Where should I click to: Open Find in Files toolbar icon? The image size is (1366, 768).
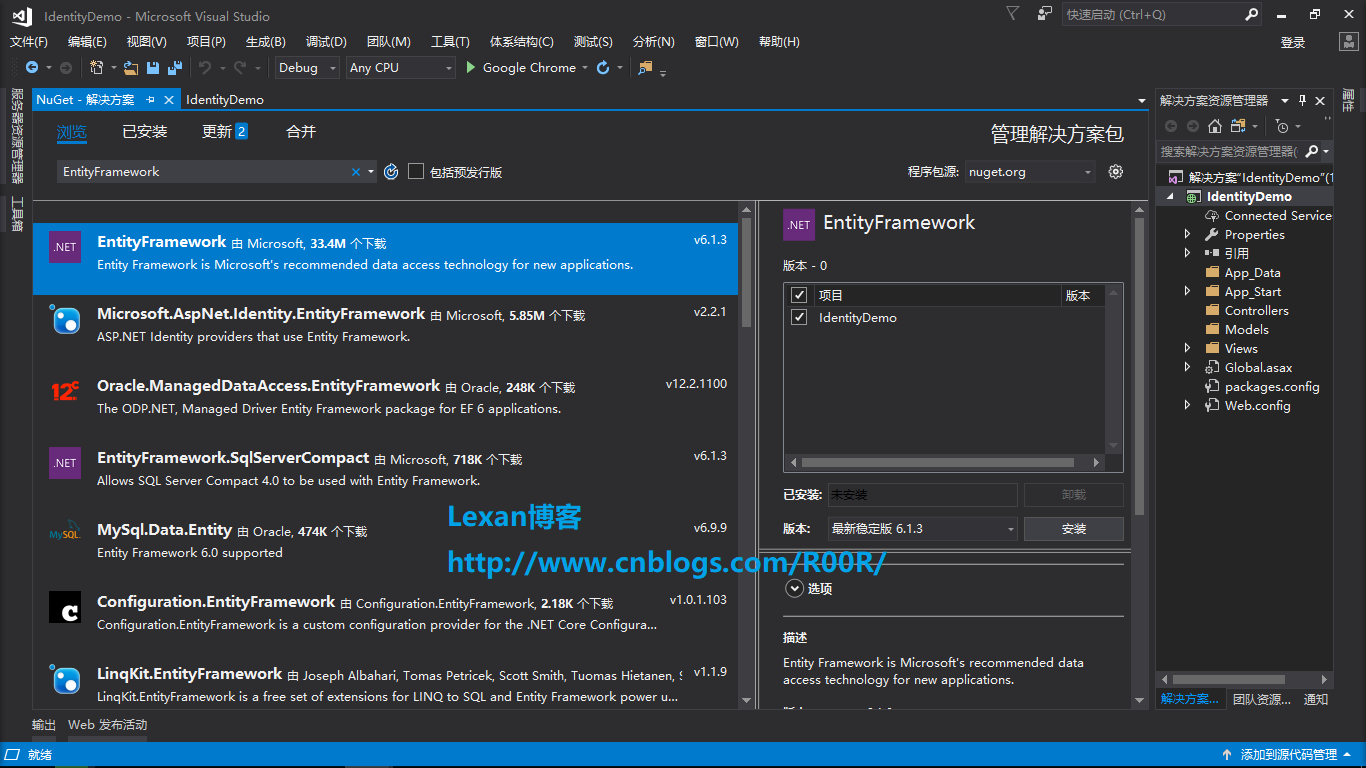click(x=645, y=68)
